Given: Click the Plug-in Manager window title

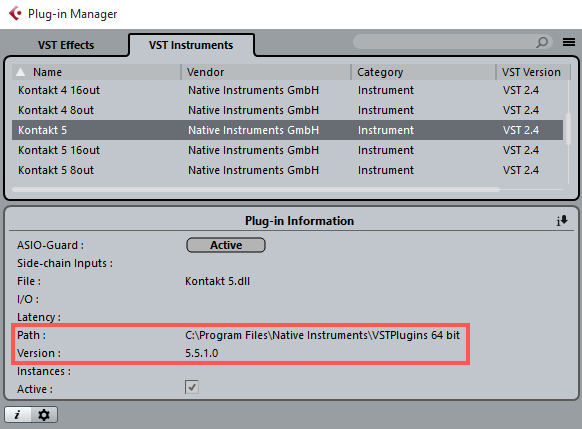Looking at the screenshot, I should (73, 14).
